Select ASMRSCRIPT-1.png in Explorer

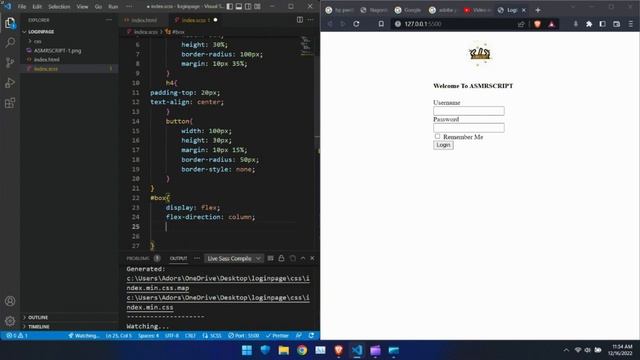tap(58, 51)
